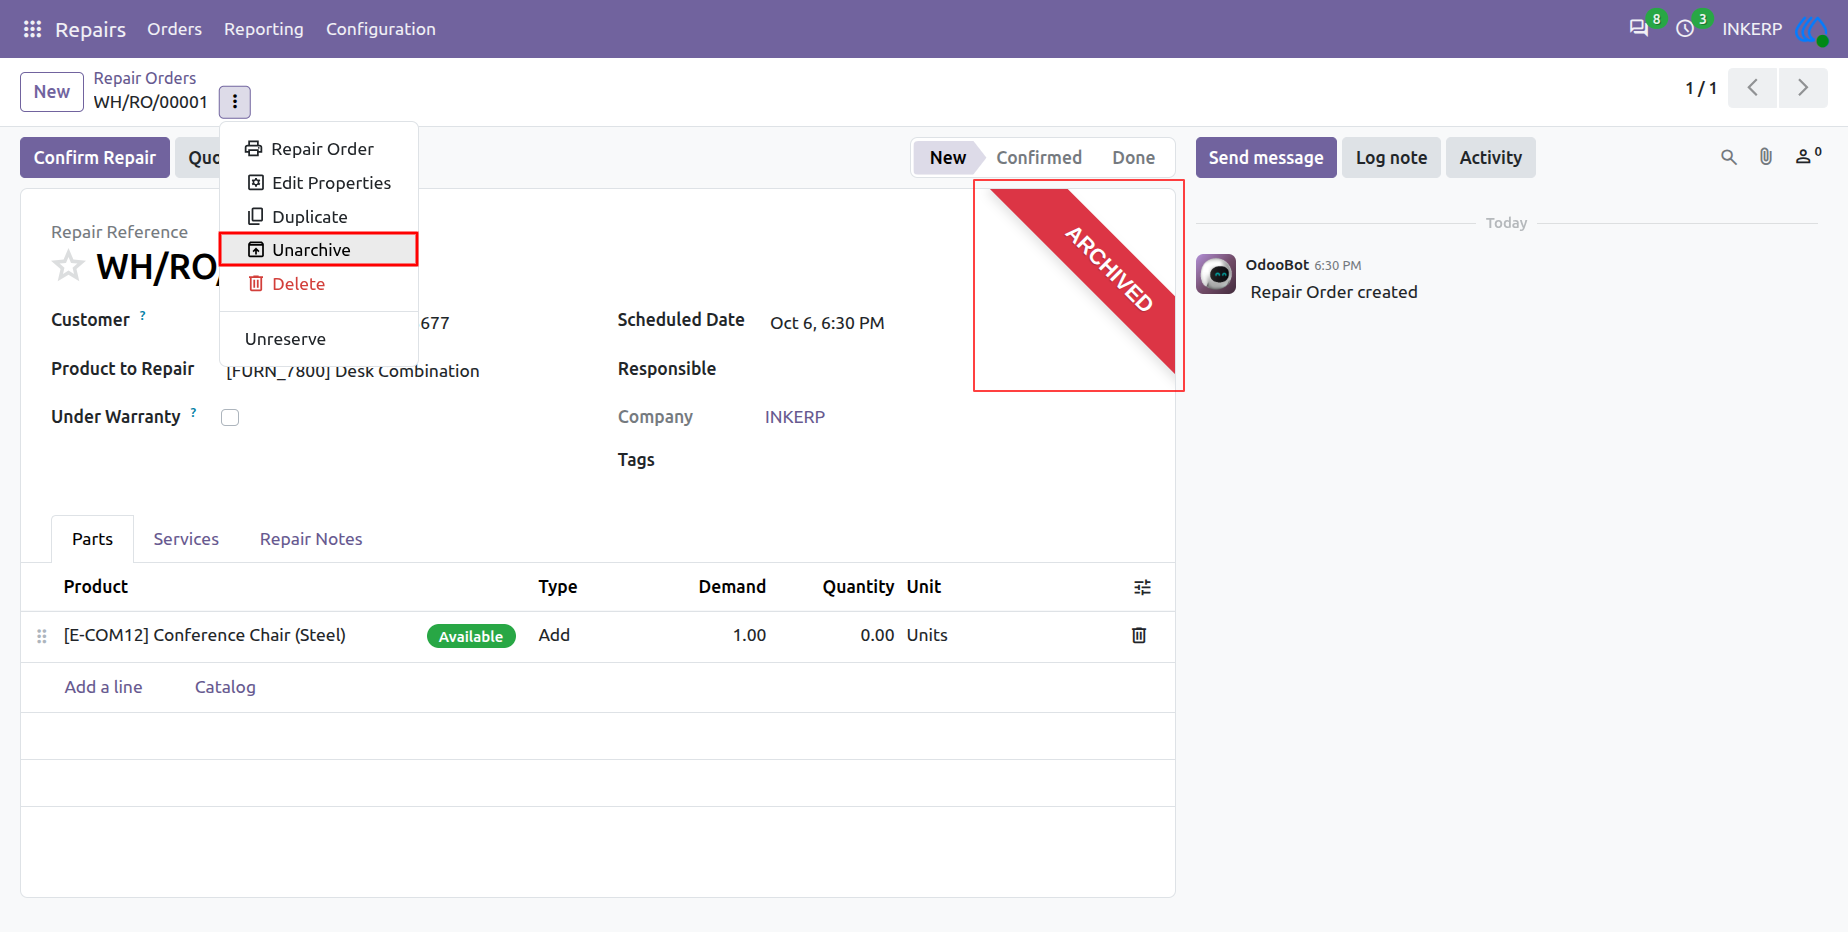Click the Add a line link
The height and width of the screenshot is (932, 1848).
(103, 687)
